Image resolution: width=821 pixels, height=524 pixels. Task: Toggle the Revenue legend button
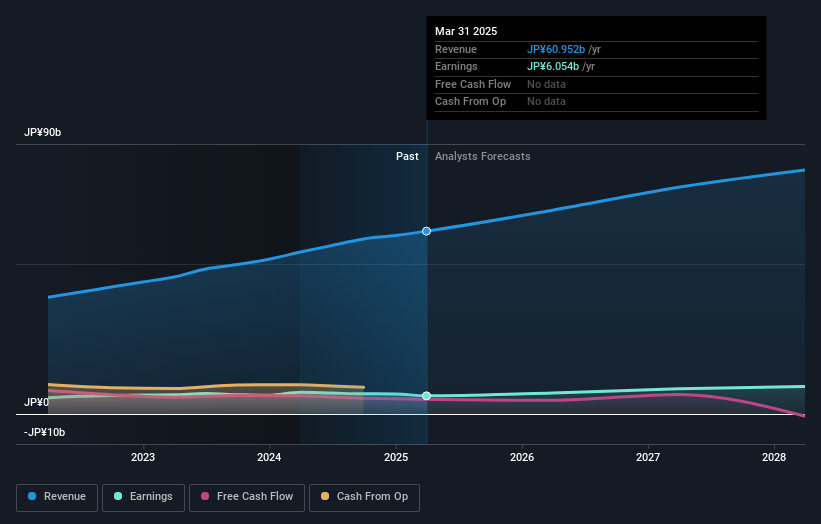pos(57,497)
